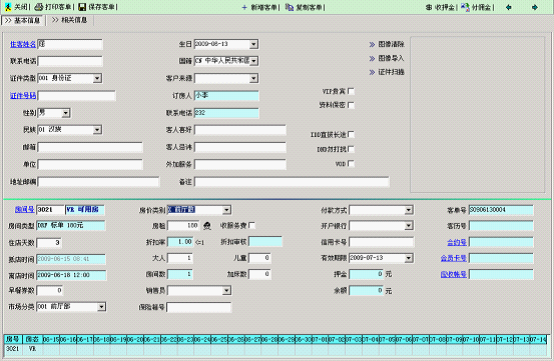Open the 会员卡号 link
The height and width of the screenshot is (361, 554).
pyautogui.click(x=453, y=258)
